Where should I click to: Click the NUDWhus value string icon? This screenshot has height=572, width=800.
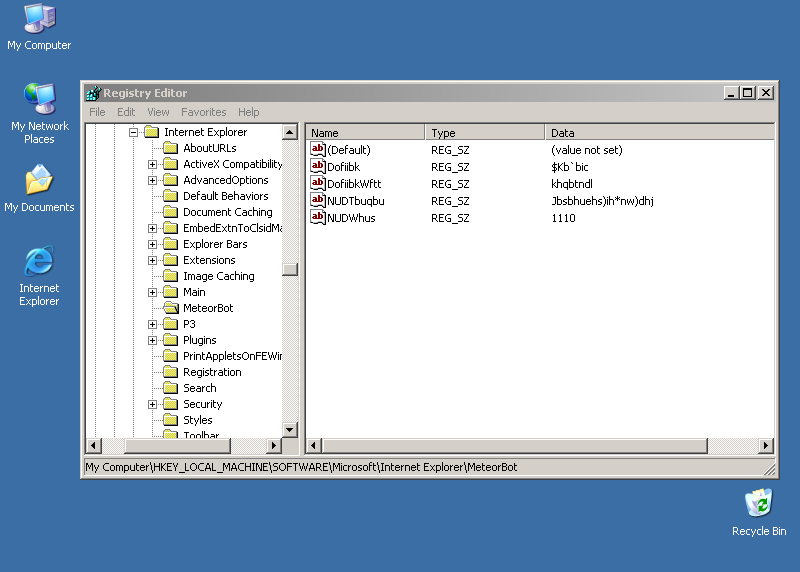coord(318,217)
